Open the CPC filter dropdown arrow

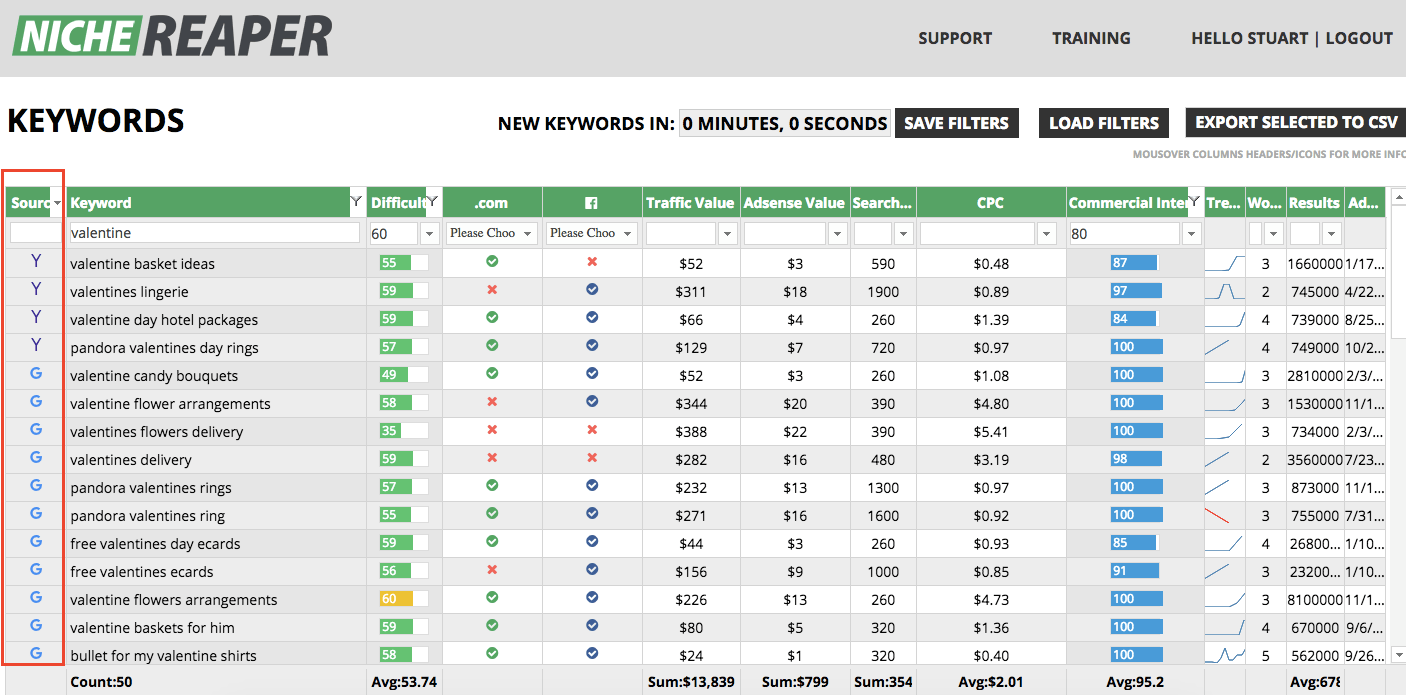pos(1047,233)
